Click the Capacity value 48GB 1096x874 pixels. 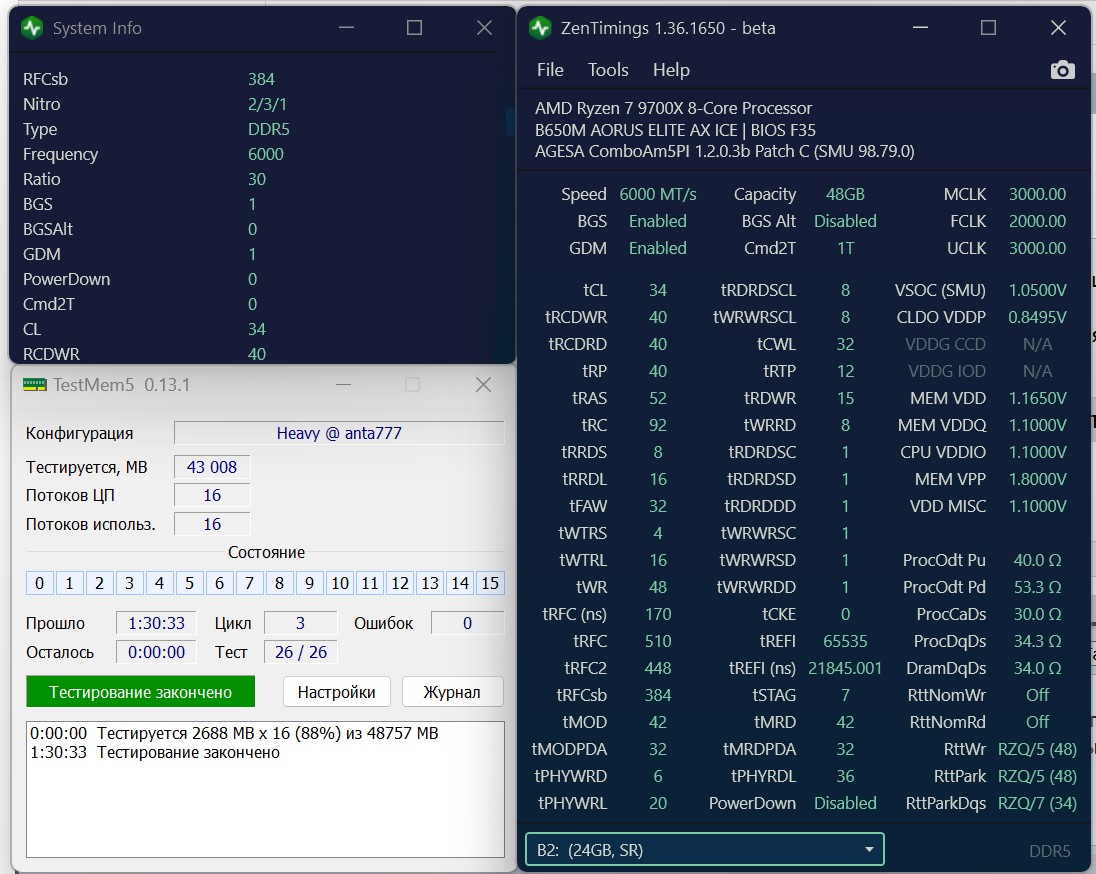[845, 194]
